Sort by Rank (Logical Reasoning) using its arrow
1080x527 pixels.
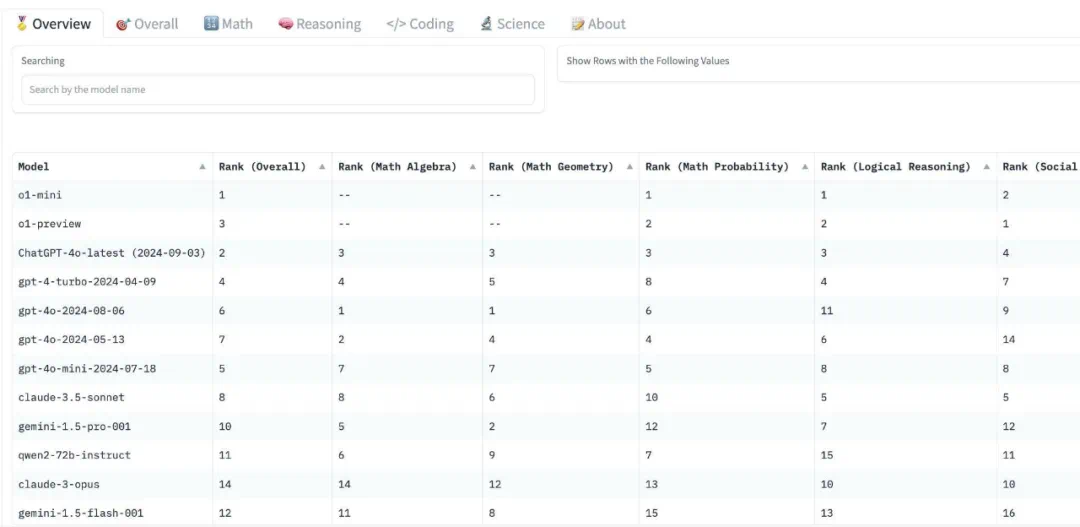click(x=986, y=167)
